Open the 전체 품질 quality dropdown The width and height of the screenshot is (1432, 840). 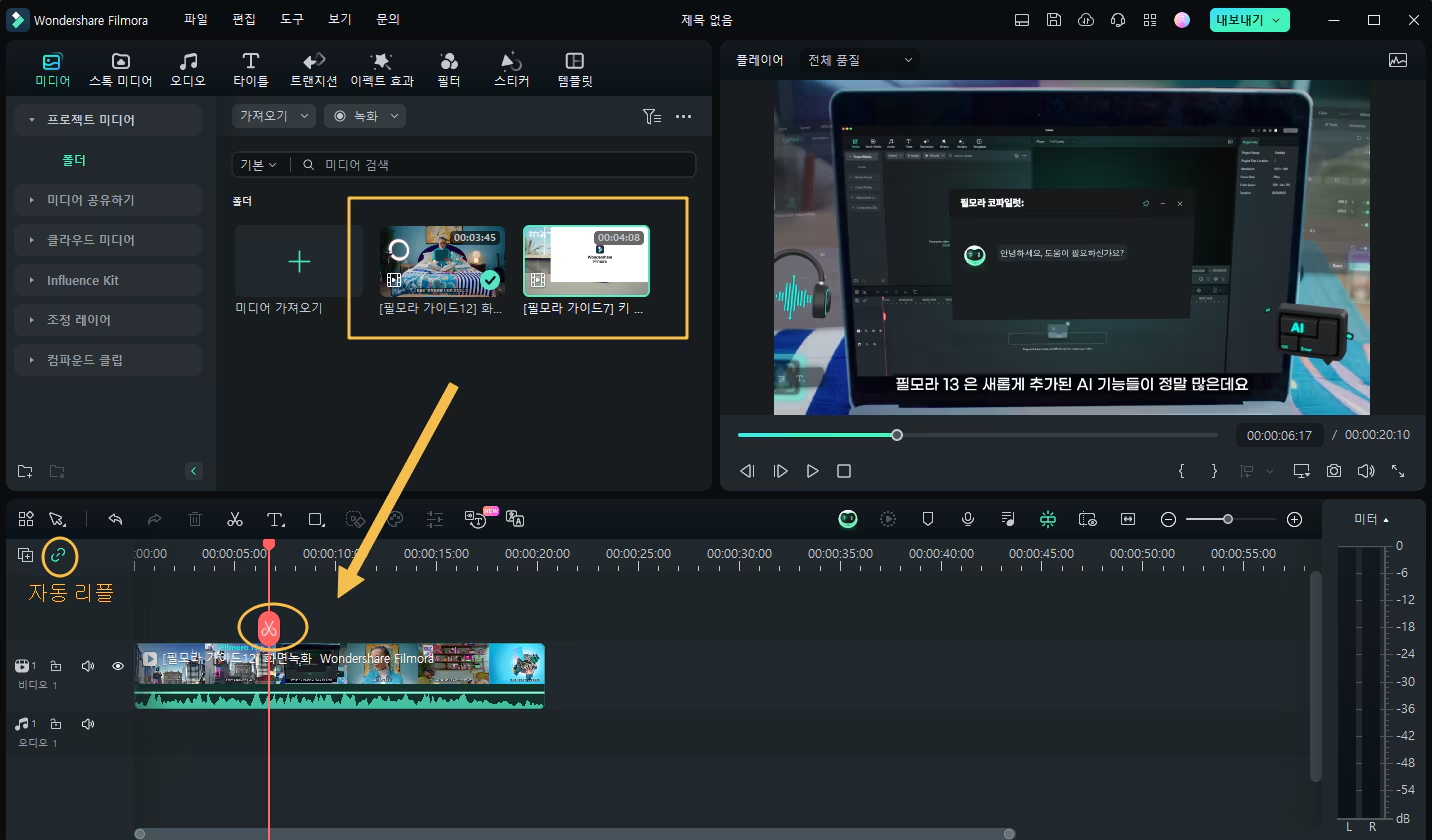(861, 60)
